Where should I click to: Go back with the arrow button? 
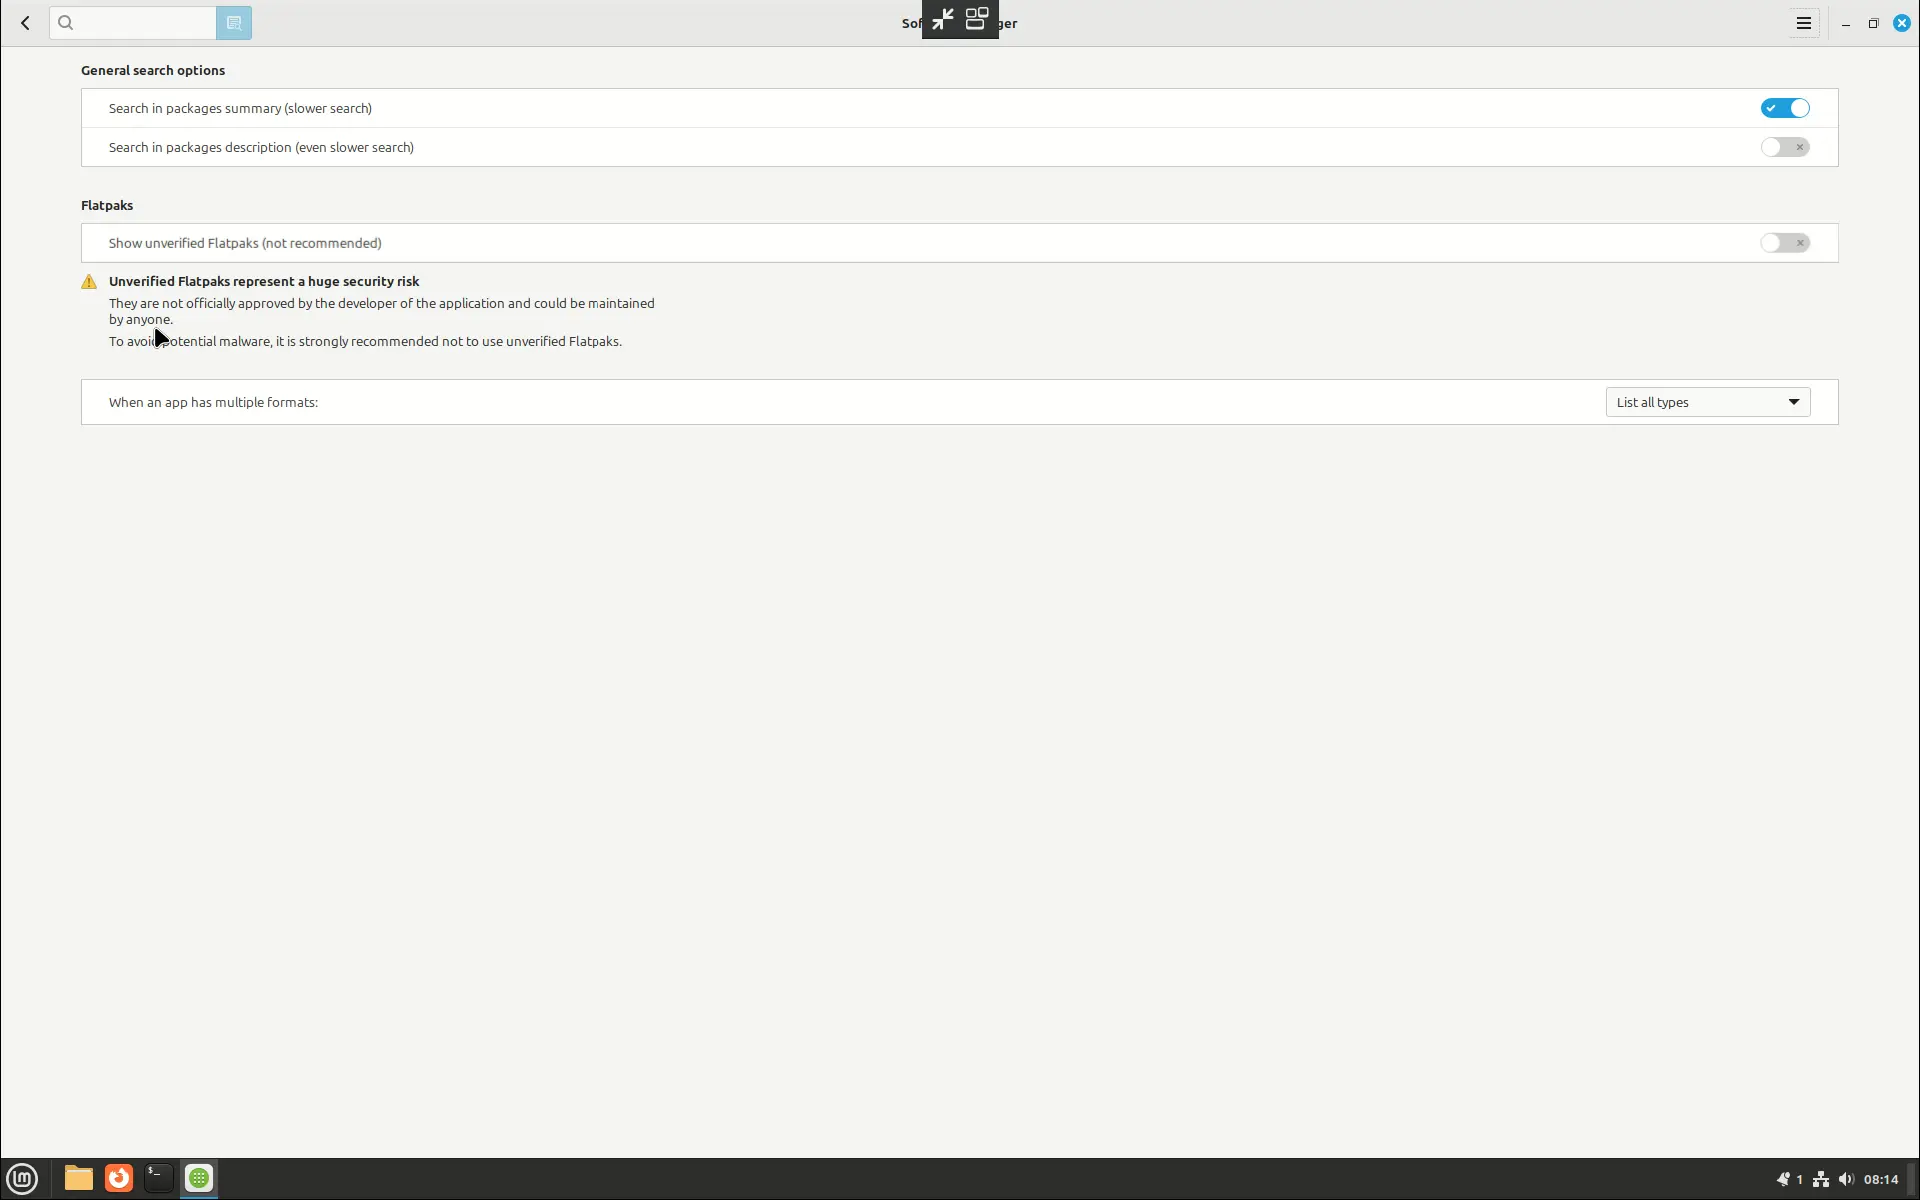point(26,23)
